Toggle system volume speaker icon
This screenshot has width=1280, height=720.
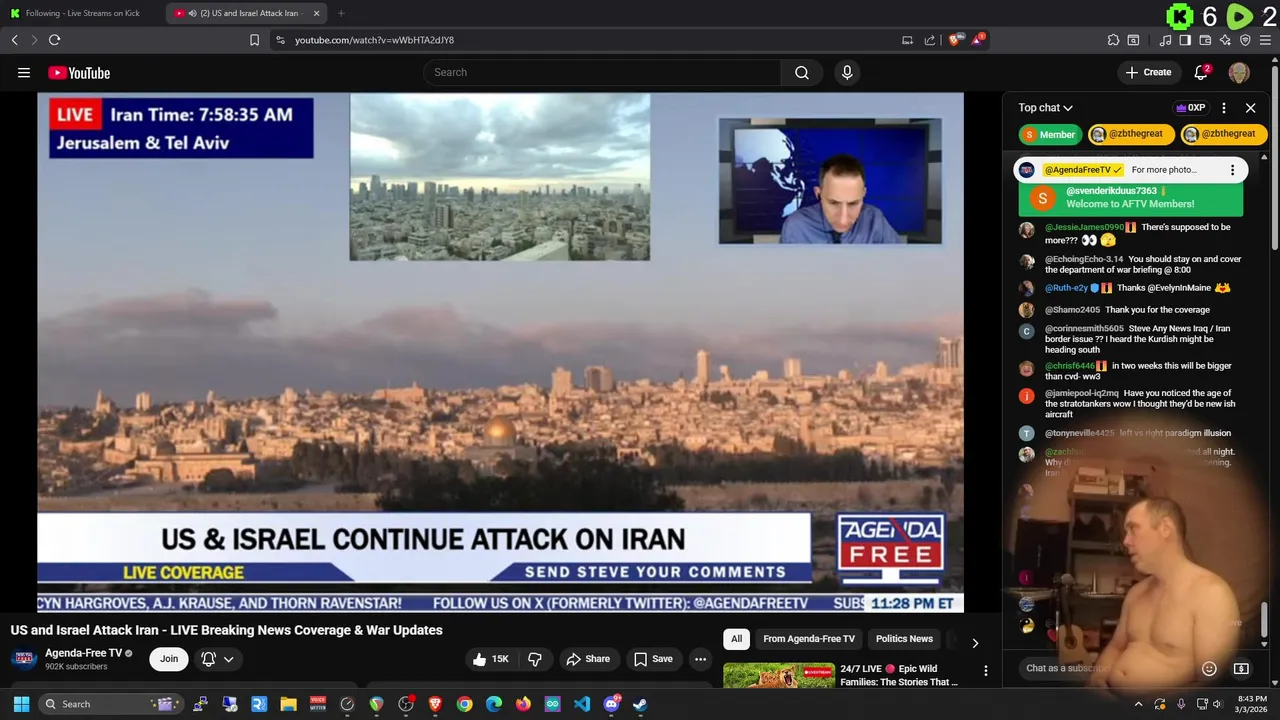point(1217,704)
